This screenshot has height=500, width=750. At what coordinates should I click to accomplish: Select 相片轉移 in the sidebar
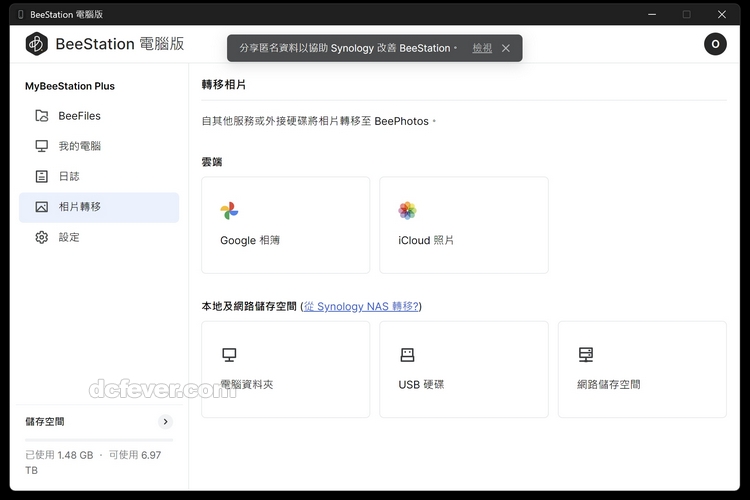[x=99, y=207]
